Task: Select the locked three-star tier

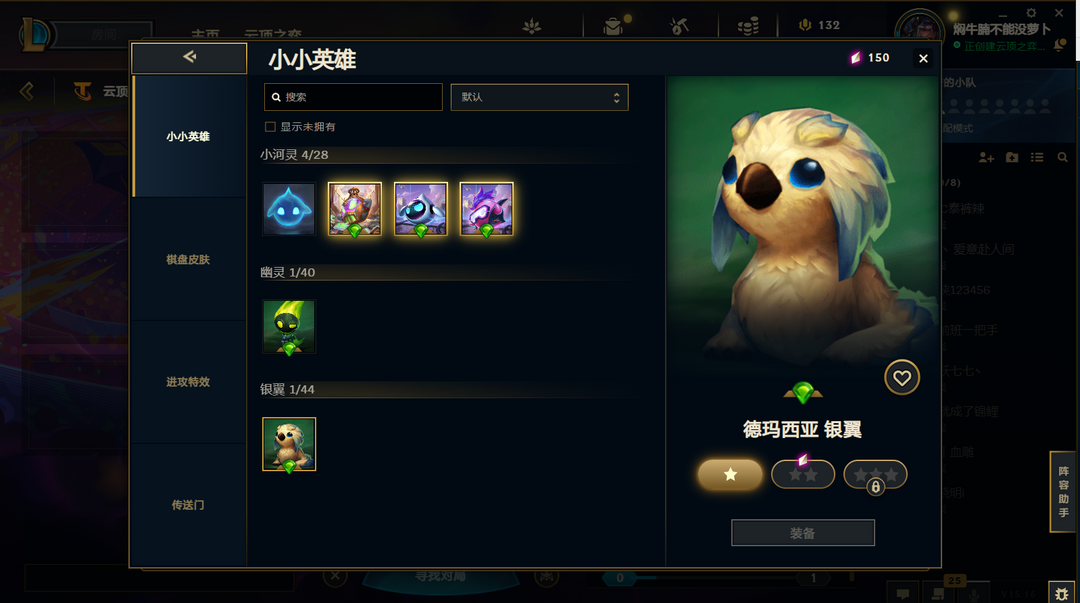Action: (x=875, y=474)
